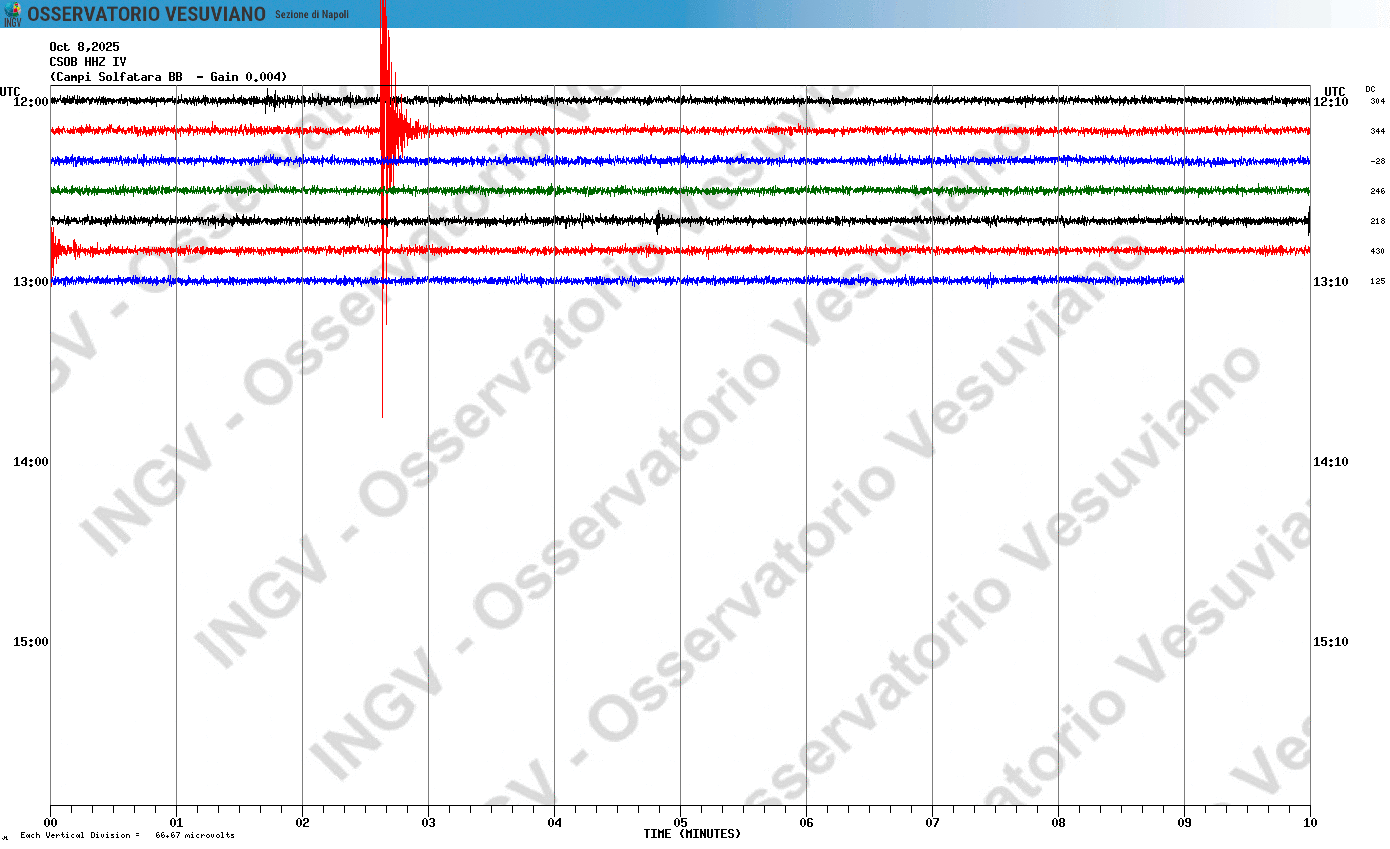The image size is (1390, 849).
Task: Click the 09 minute tick on time axis
Action: pyautogui.click(x=1184, y=823)
